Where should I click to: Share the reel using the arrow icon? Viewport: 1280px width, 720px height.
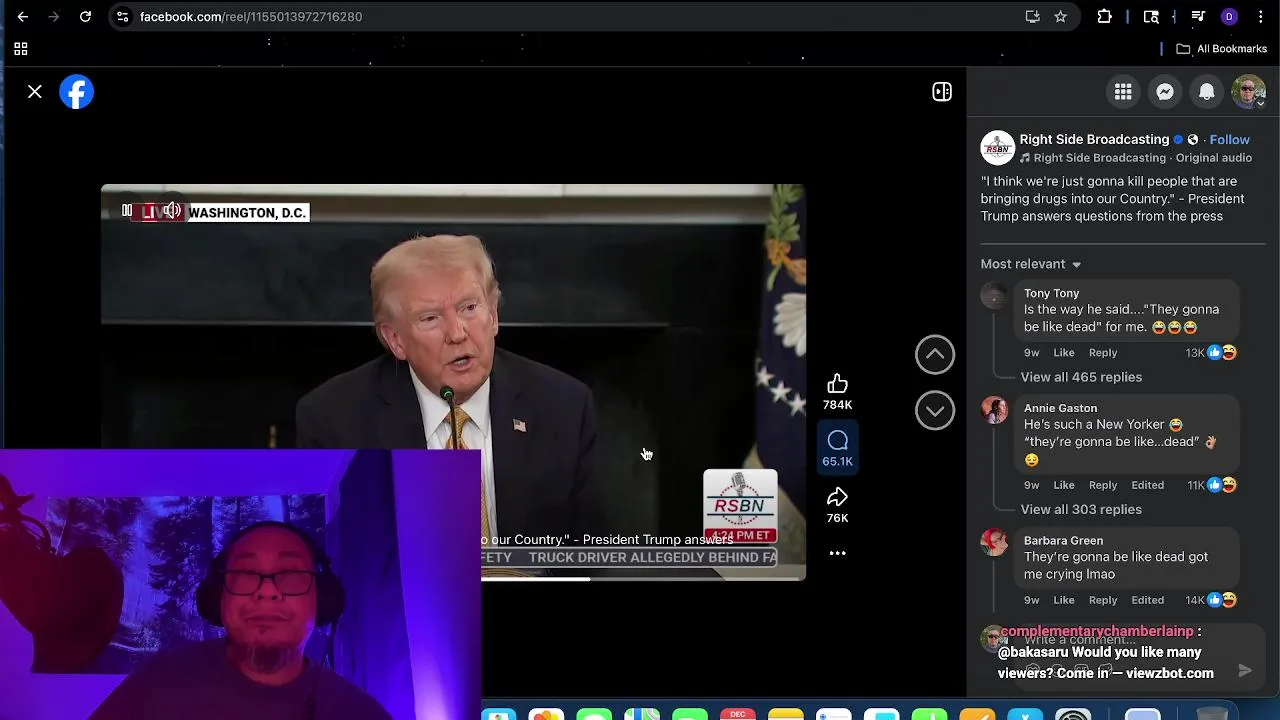tap(837, 497)
